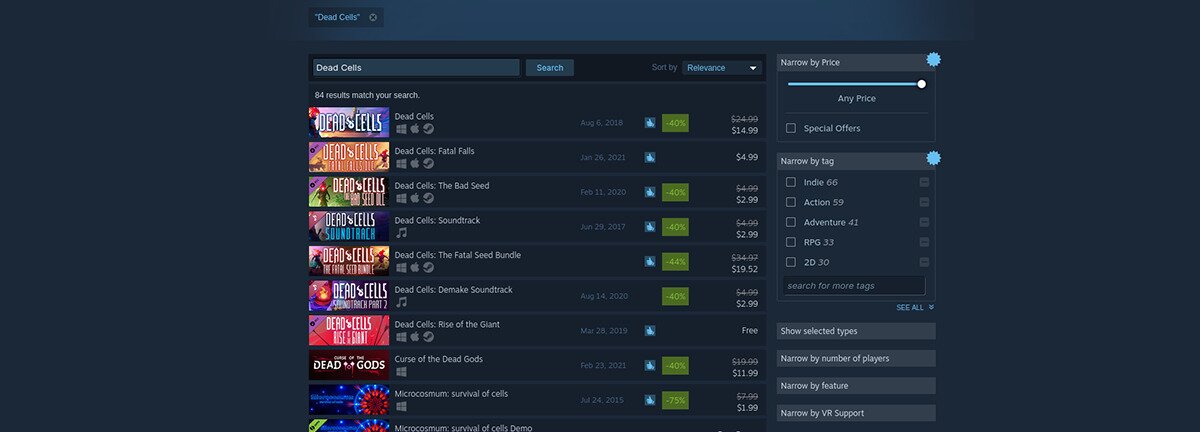Click the -40% discount badge for Dead Cells
The image size is (1200, 432).
[x=675, y=123]
